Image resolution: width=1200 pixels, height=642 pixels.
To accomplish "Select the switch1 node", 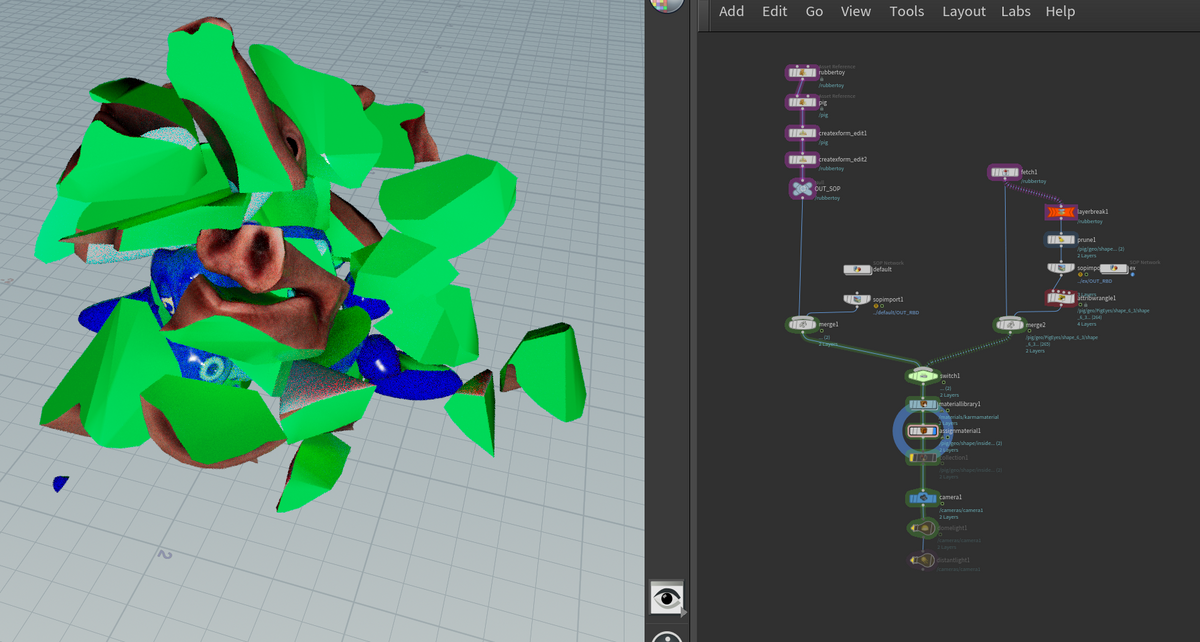I will (922, 376).
